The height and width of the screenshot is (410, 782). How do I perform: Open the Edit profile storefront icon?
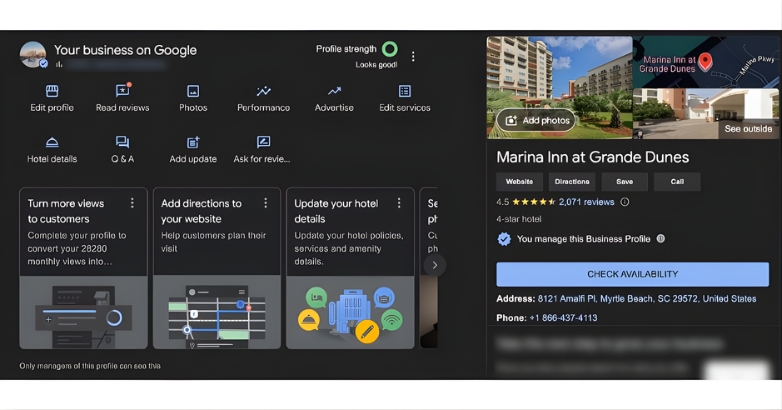click(x=52, y=91)
